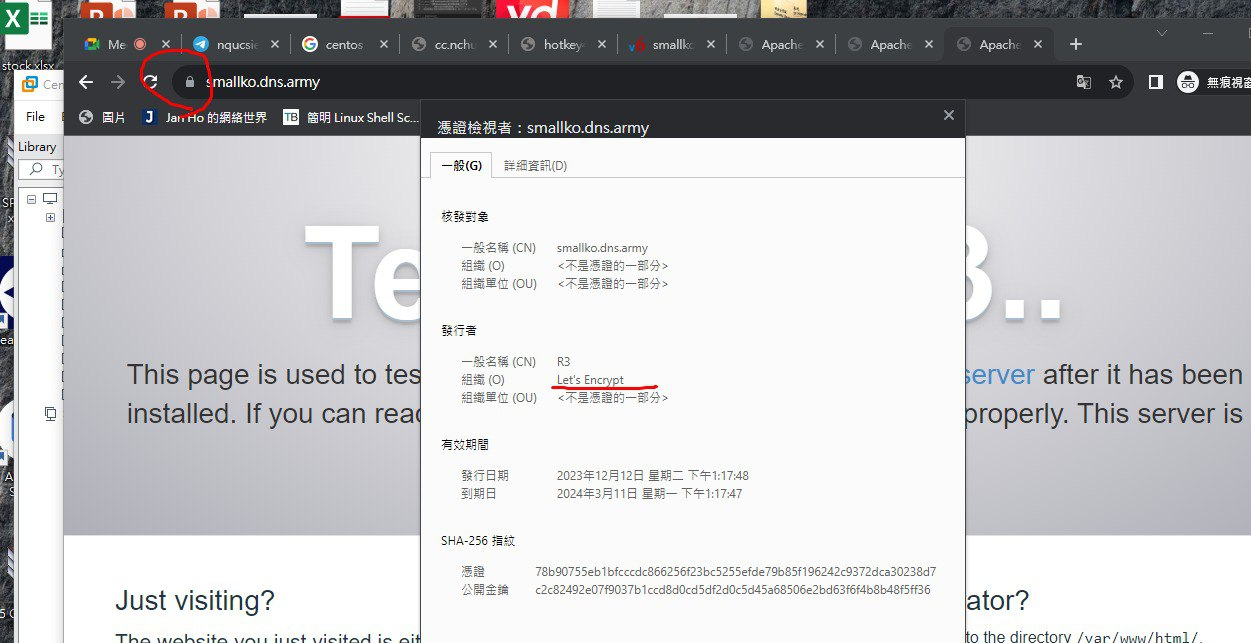
Task: Click the "Just visiting?" heading on the page
Action: coord(195,600)
